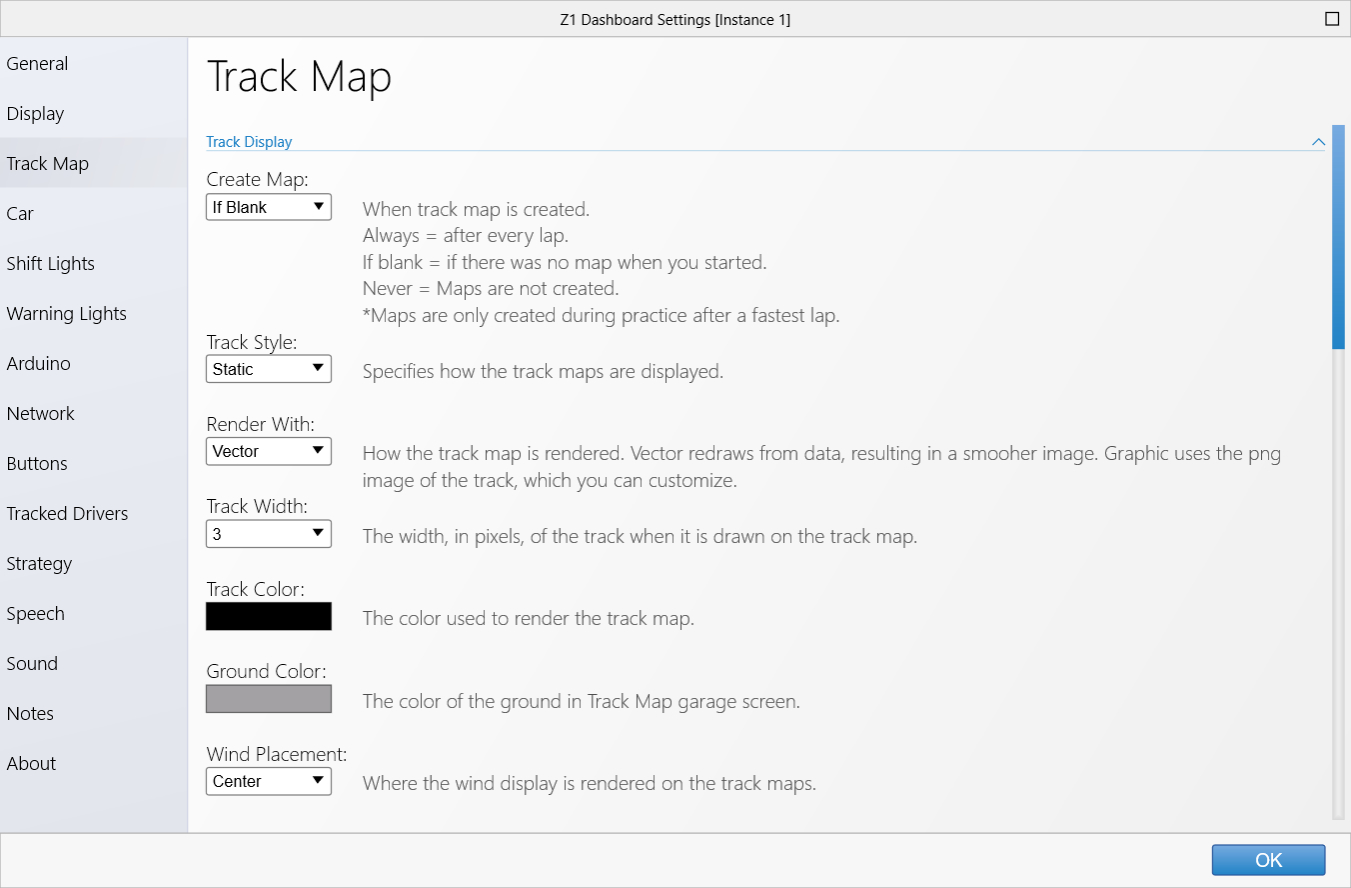This screenshot has height=888, width=1351.
Task: Click the 'Track Width:' label
Action: (x=257, y=506)
